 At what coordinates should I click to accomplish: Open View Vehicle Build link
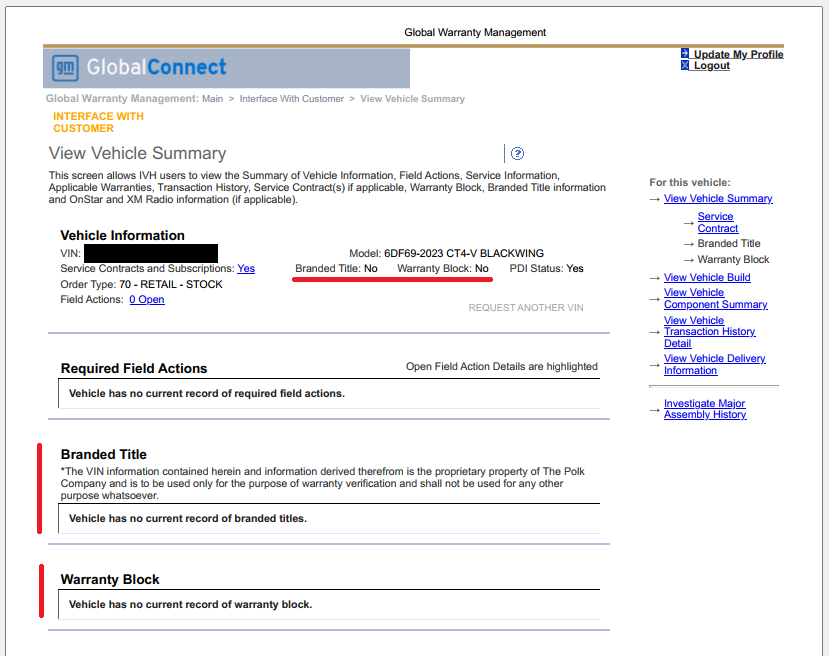coord(707,277)
